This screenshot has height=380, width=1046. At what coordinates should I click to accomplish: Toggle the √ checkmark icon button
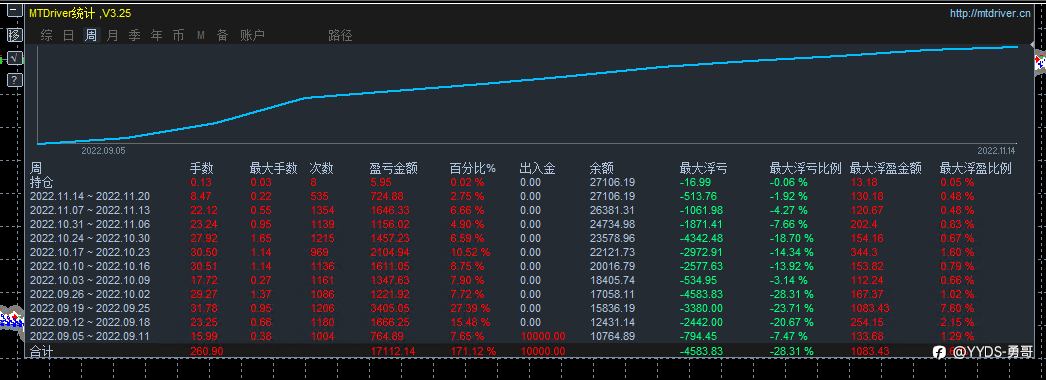pyautogui.click(x=14, y=58)
